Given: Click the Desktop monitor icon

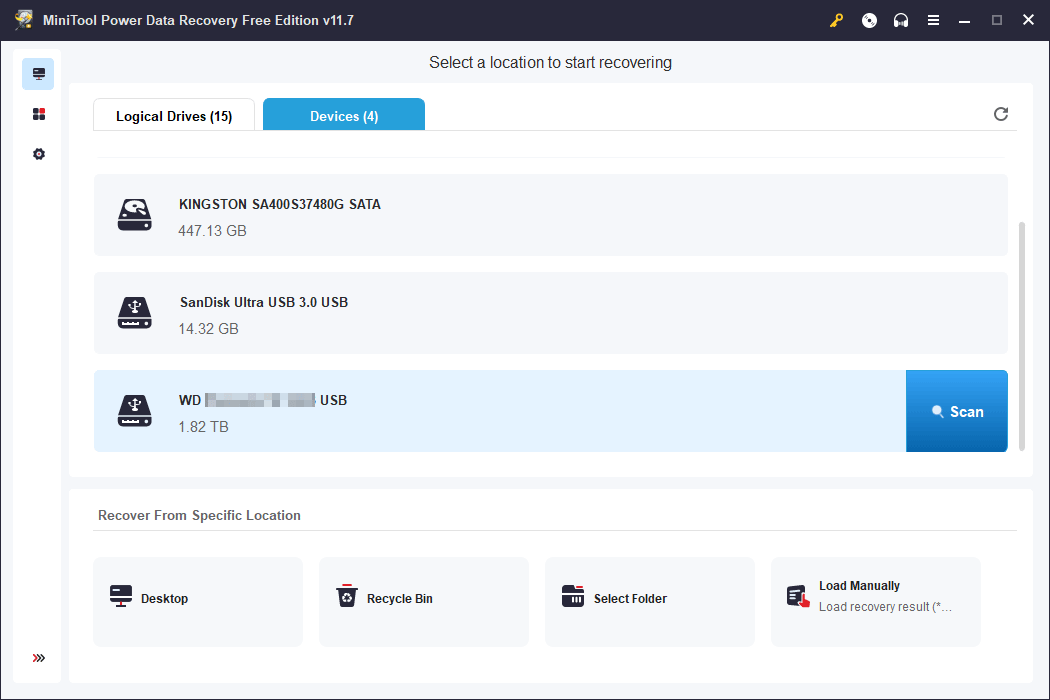Looking at the screenshot, I should [121, 596].
